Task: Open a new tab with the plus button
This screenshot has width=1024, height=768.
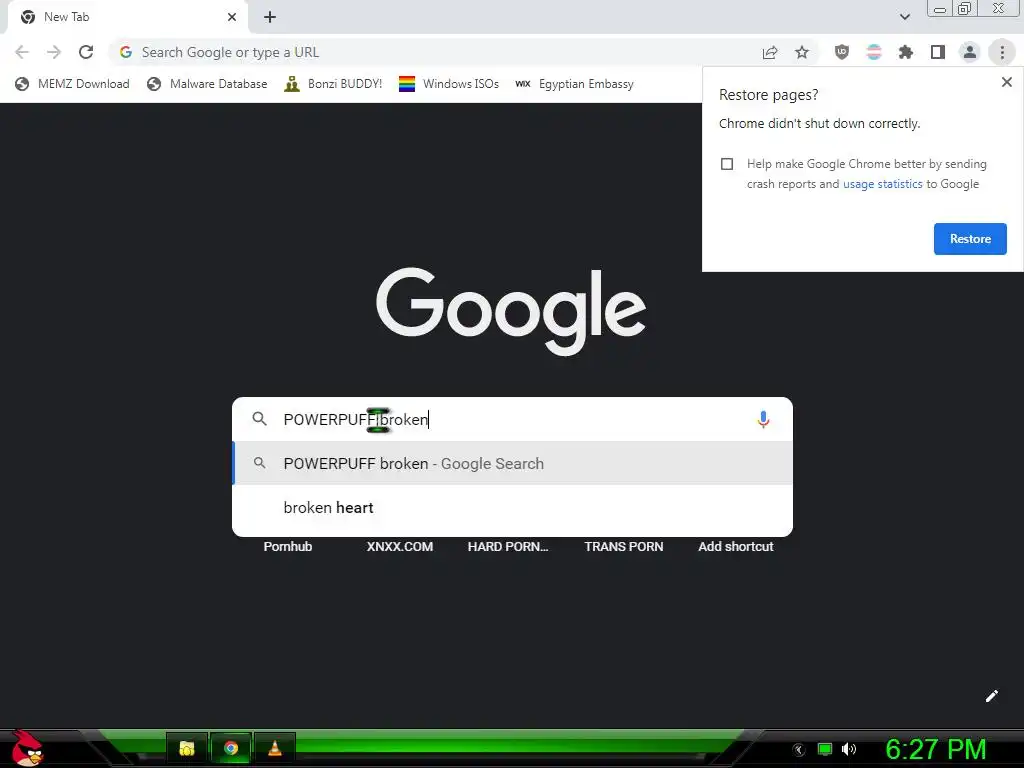Action: point(270,17)
